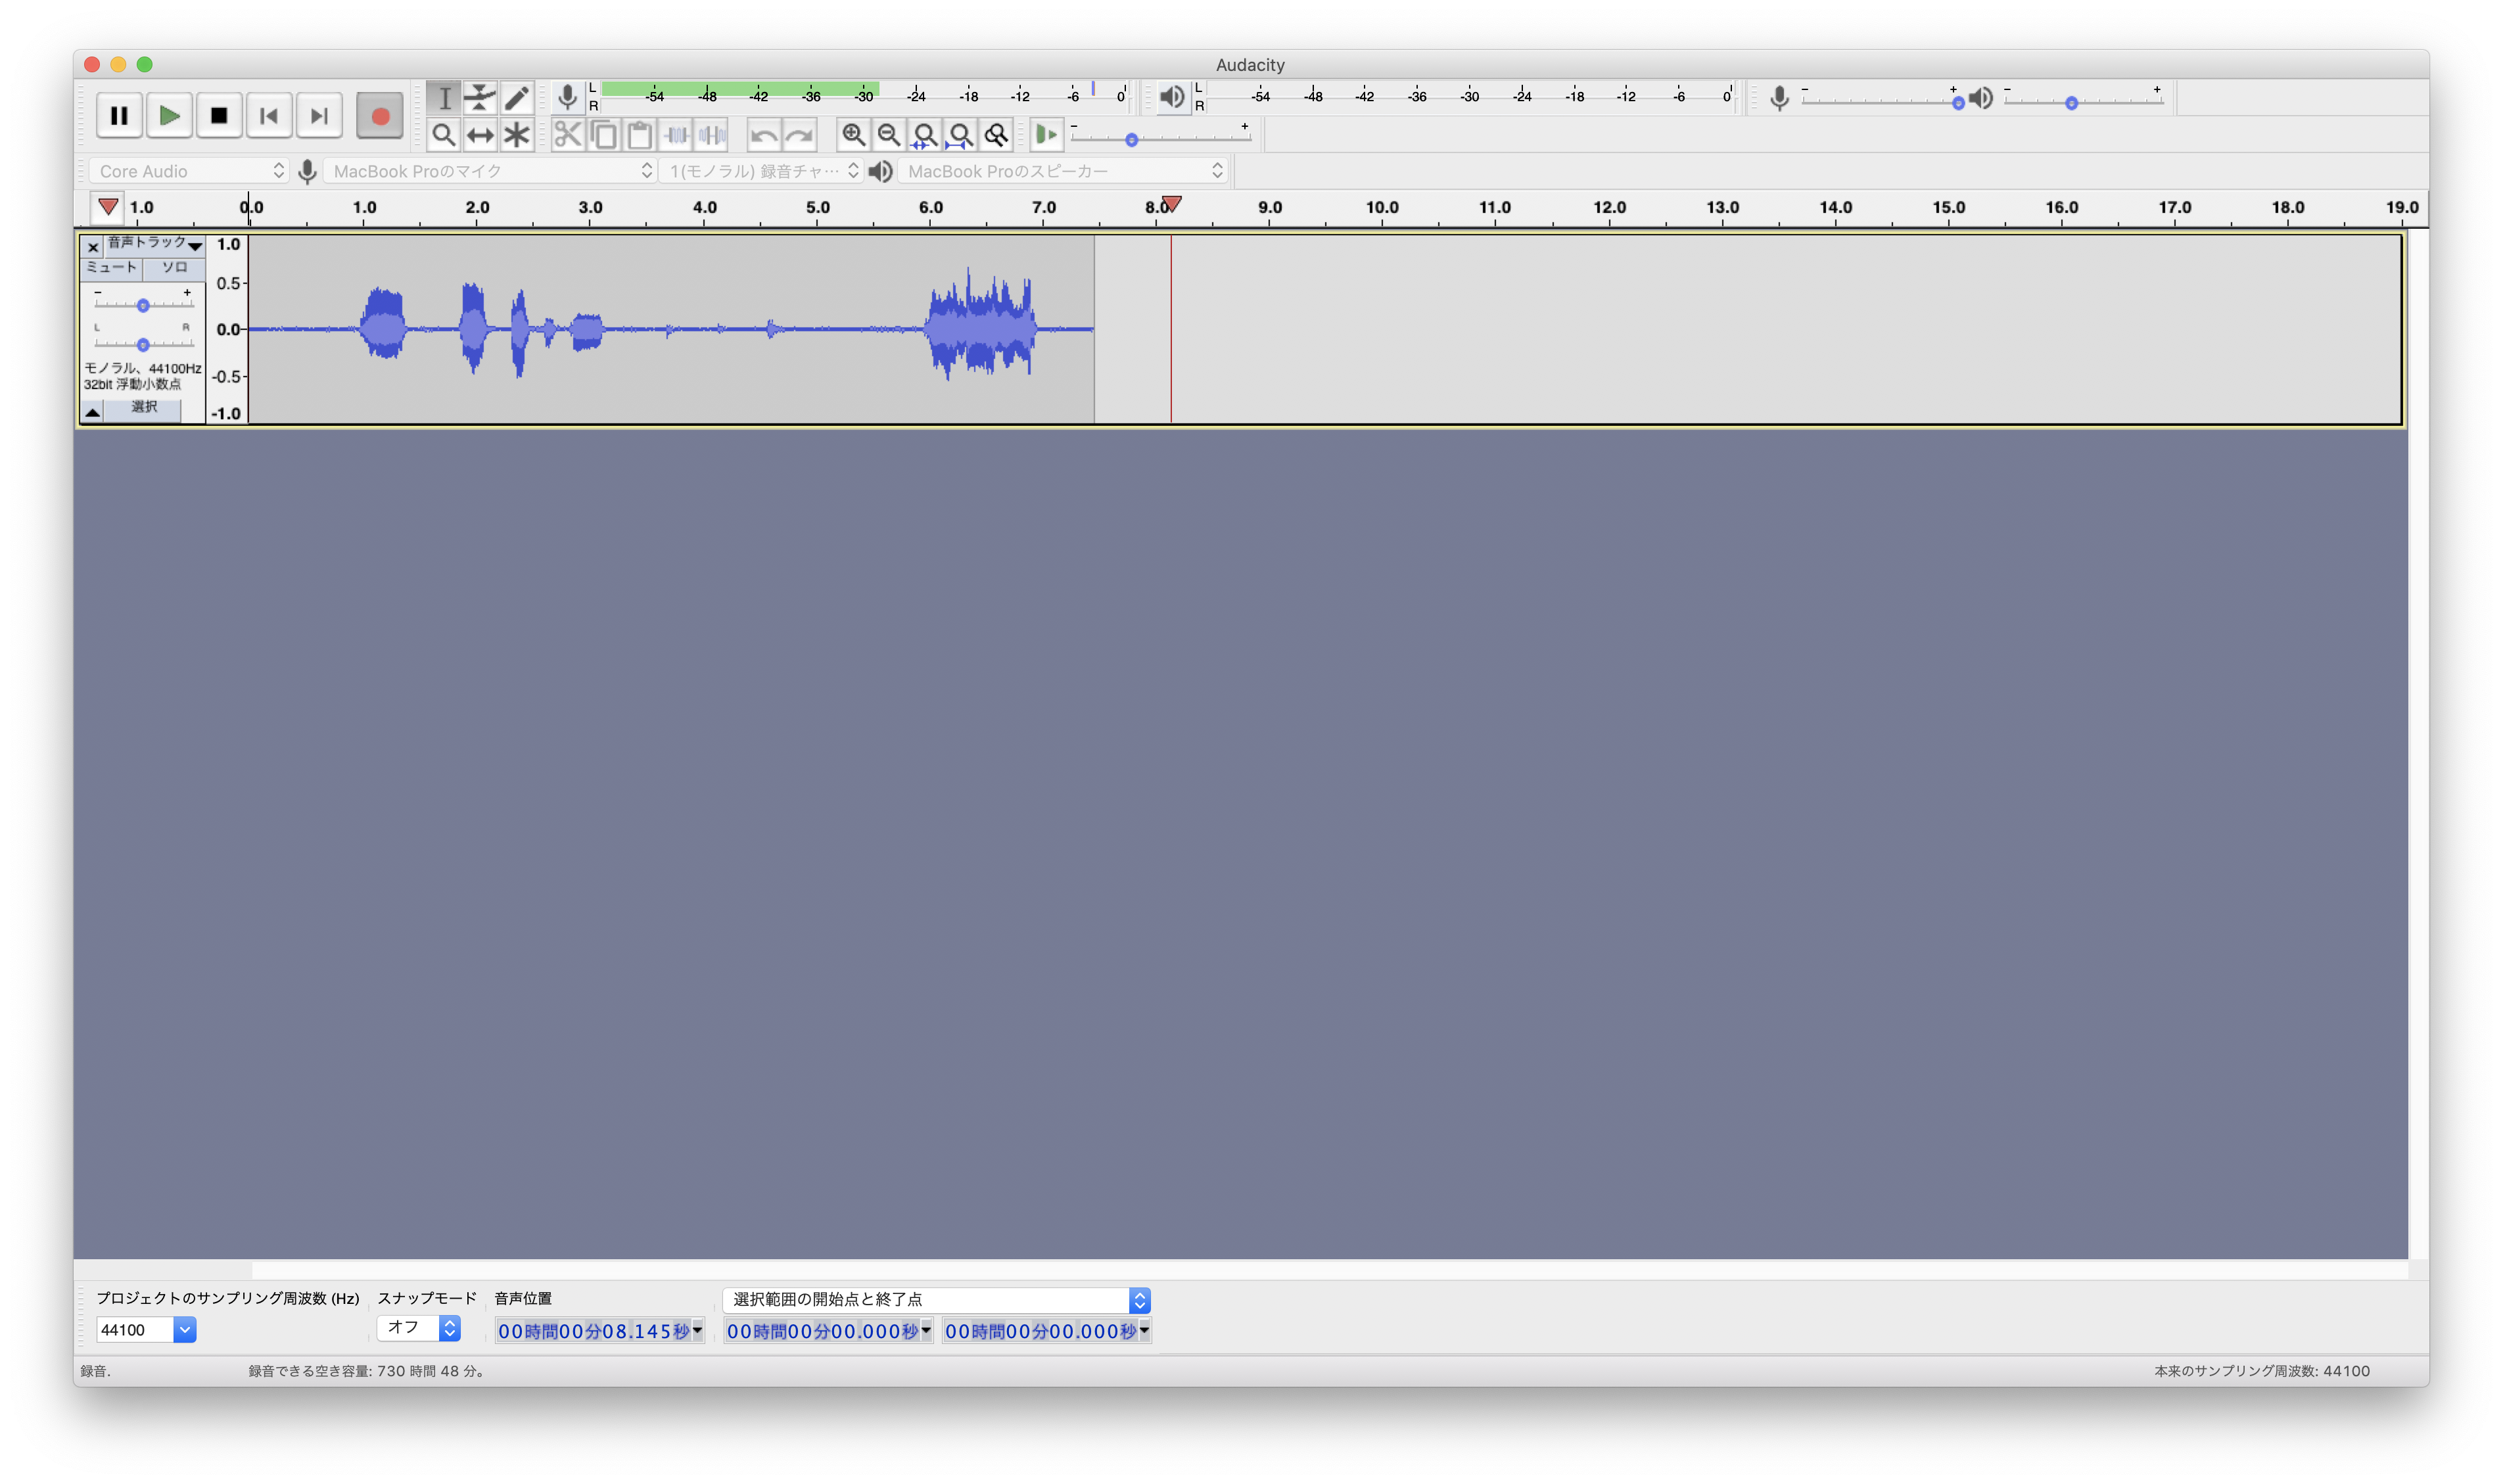
Task: Adjust the track gain slider
Action: click(x=143, y=305)
